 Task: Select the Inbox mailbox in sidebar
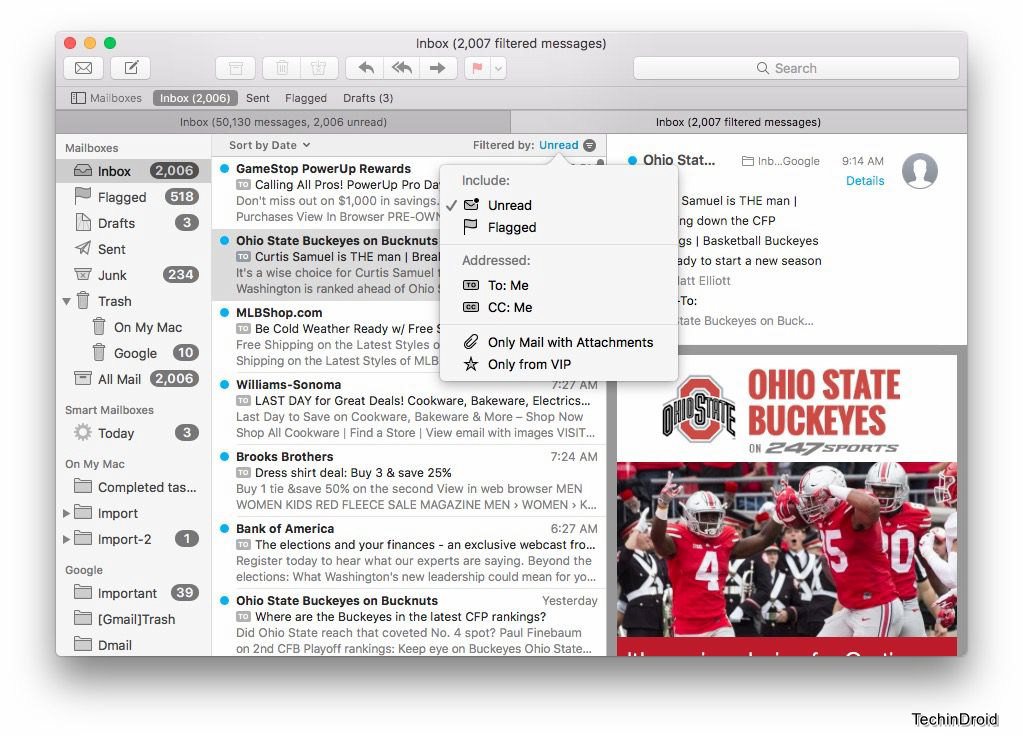(134, 171)
